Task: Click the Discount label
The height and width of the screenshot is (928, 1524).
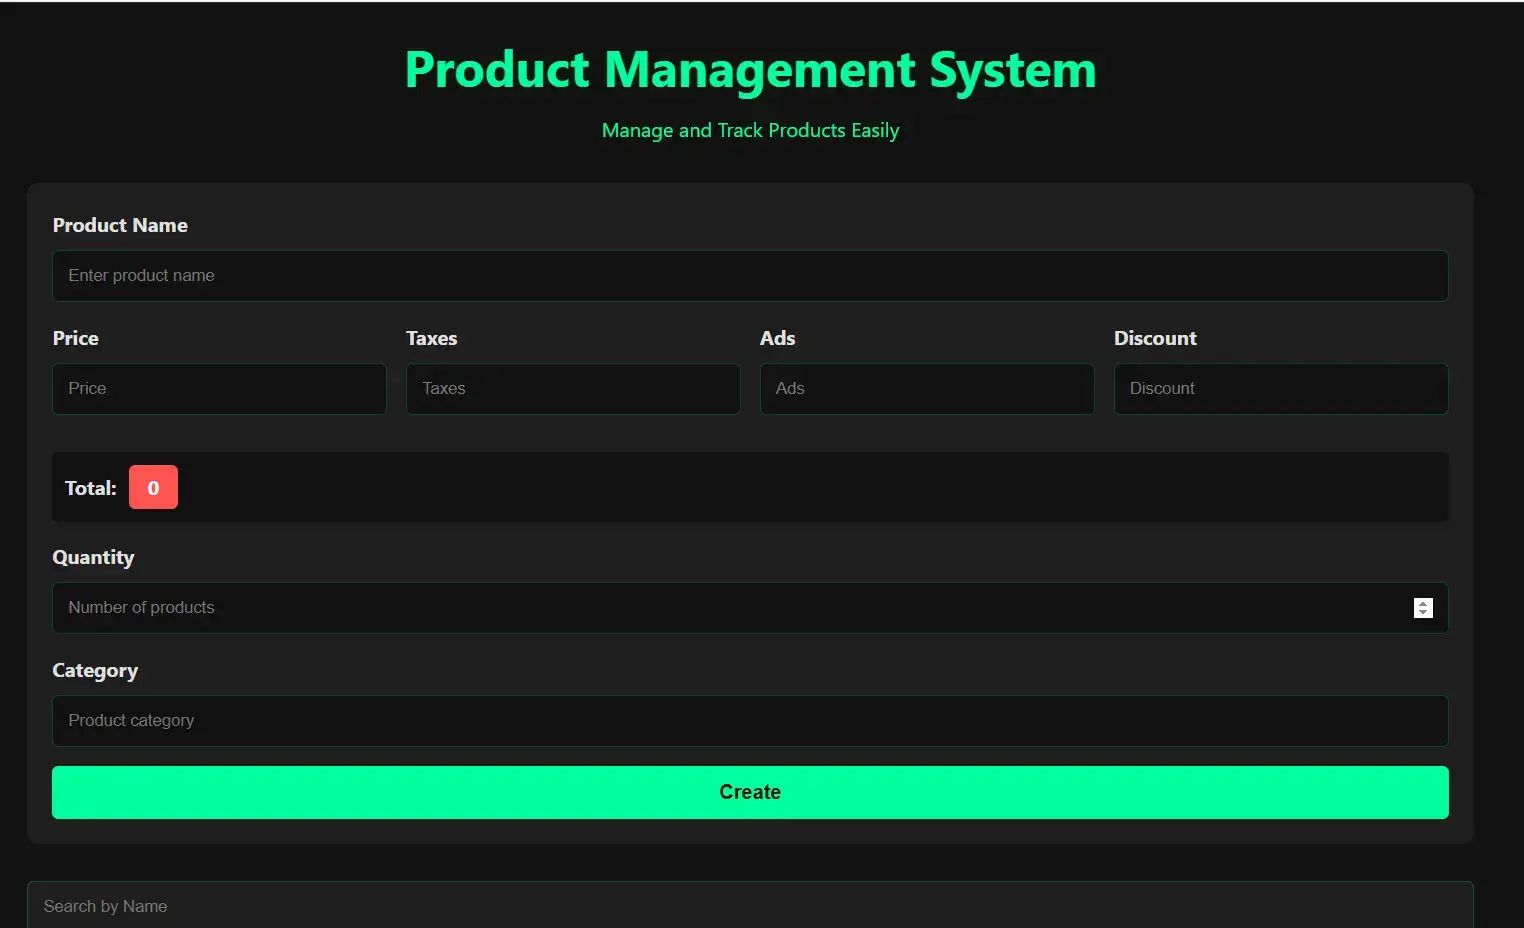Action: pyautogui.click(x=1155, y=338)
